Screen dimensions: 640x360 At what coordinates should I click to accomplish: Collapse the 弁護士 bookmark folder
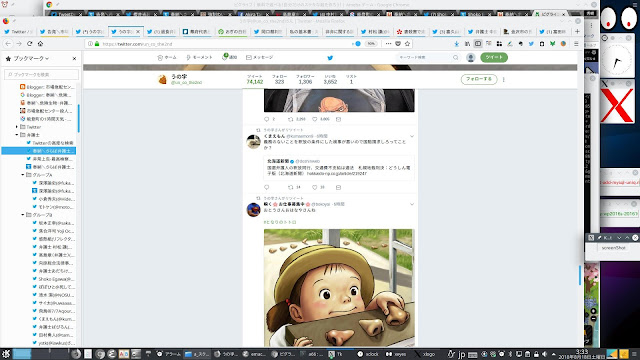coord(17,135)
